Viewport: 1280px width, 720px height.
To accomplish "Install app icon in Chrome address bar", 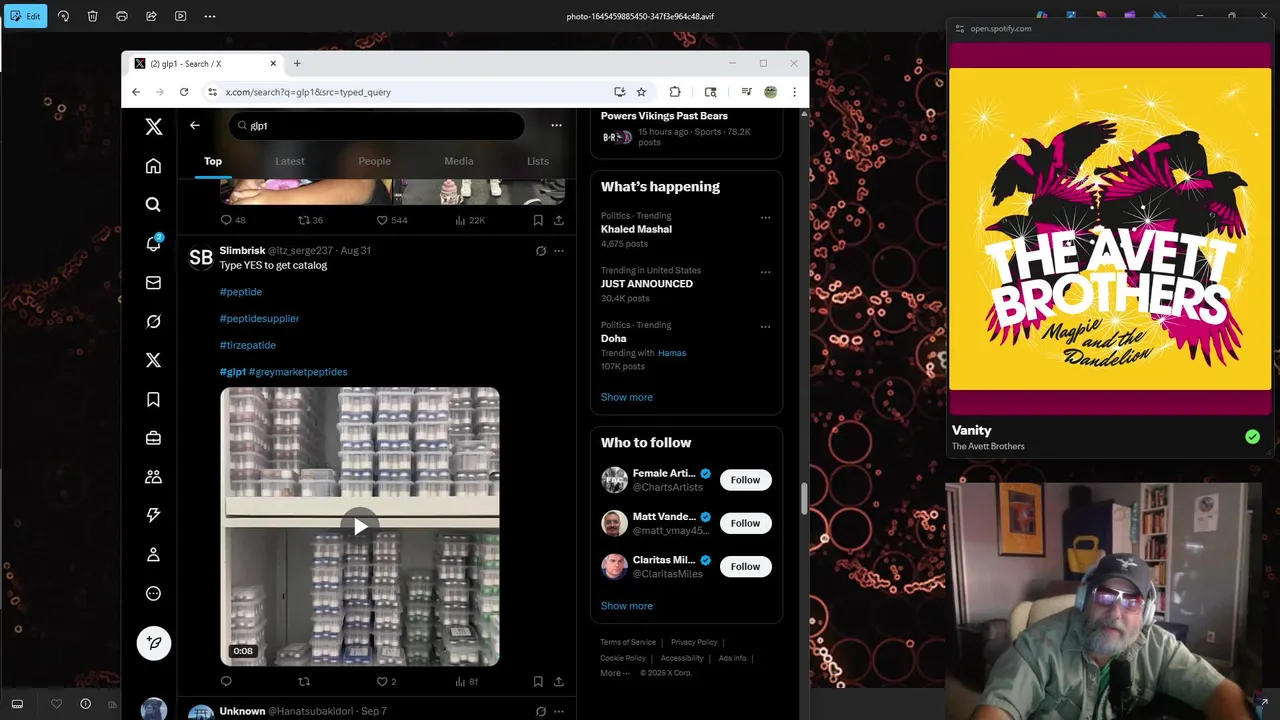I will [x=620, y=92].
